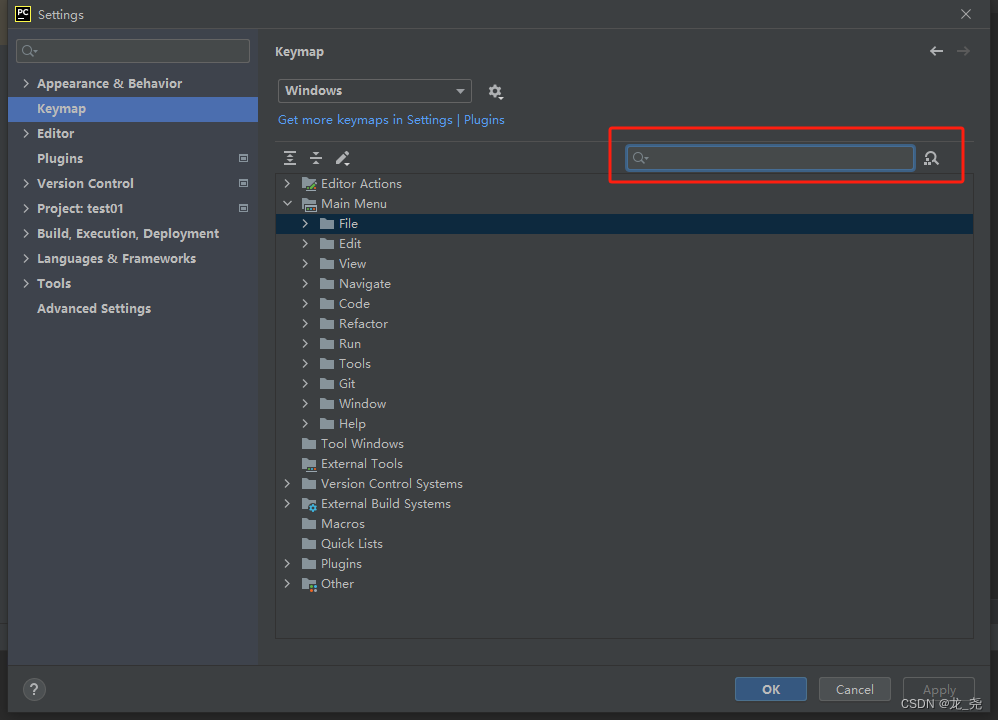Viewport: 998px width, 720px height.
Task: Click Find Actions by Shortcut icon
Action: (931, 158)
